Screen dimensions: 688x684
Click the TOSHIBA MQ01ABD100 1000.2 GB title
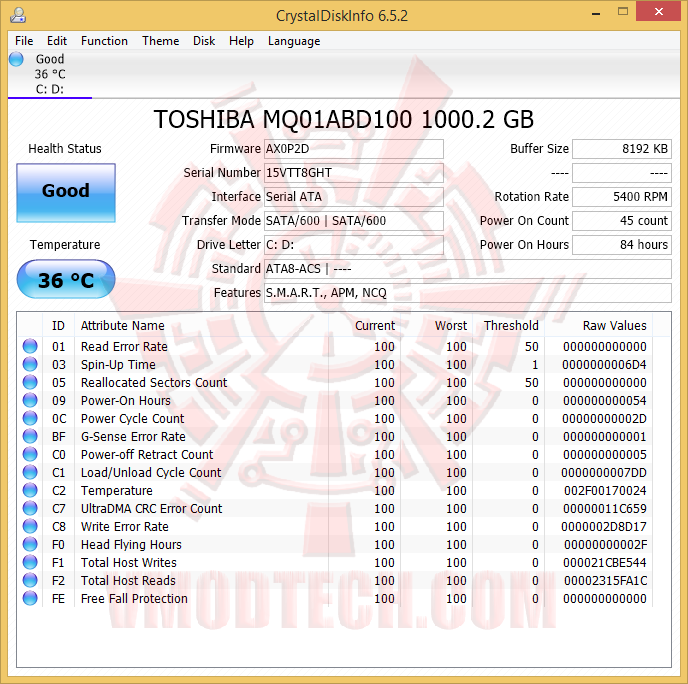(x=344, y=119)
